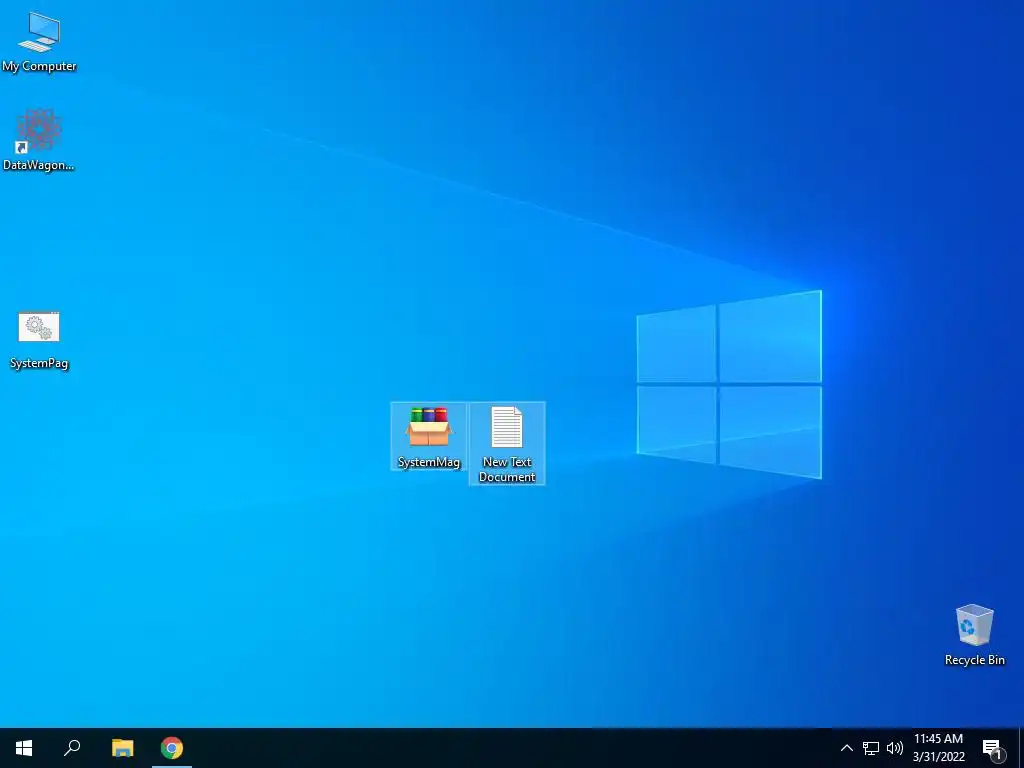Open clock showing 11:45 AM
The image size is (1024, 768).
click(x=938, y=748)
